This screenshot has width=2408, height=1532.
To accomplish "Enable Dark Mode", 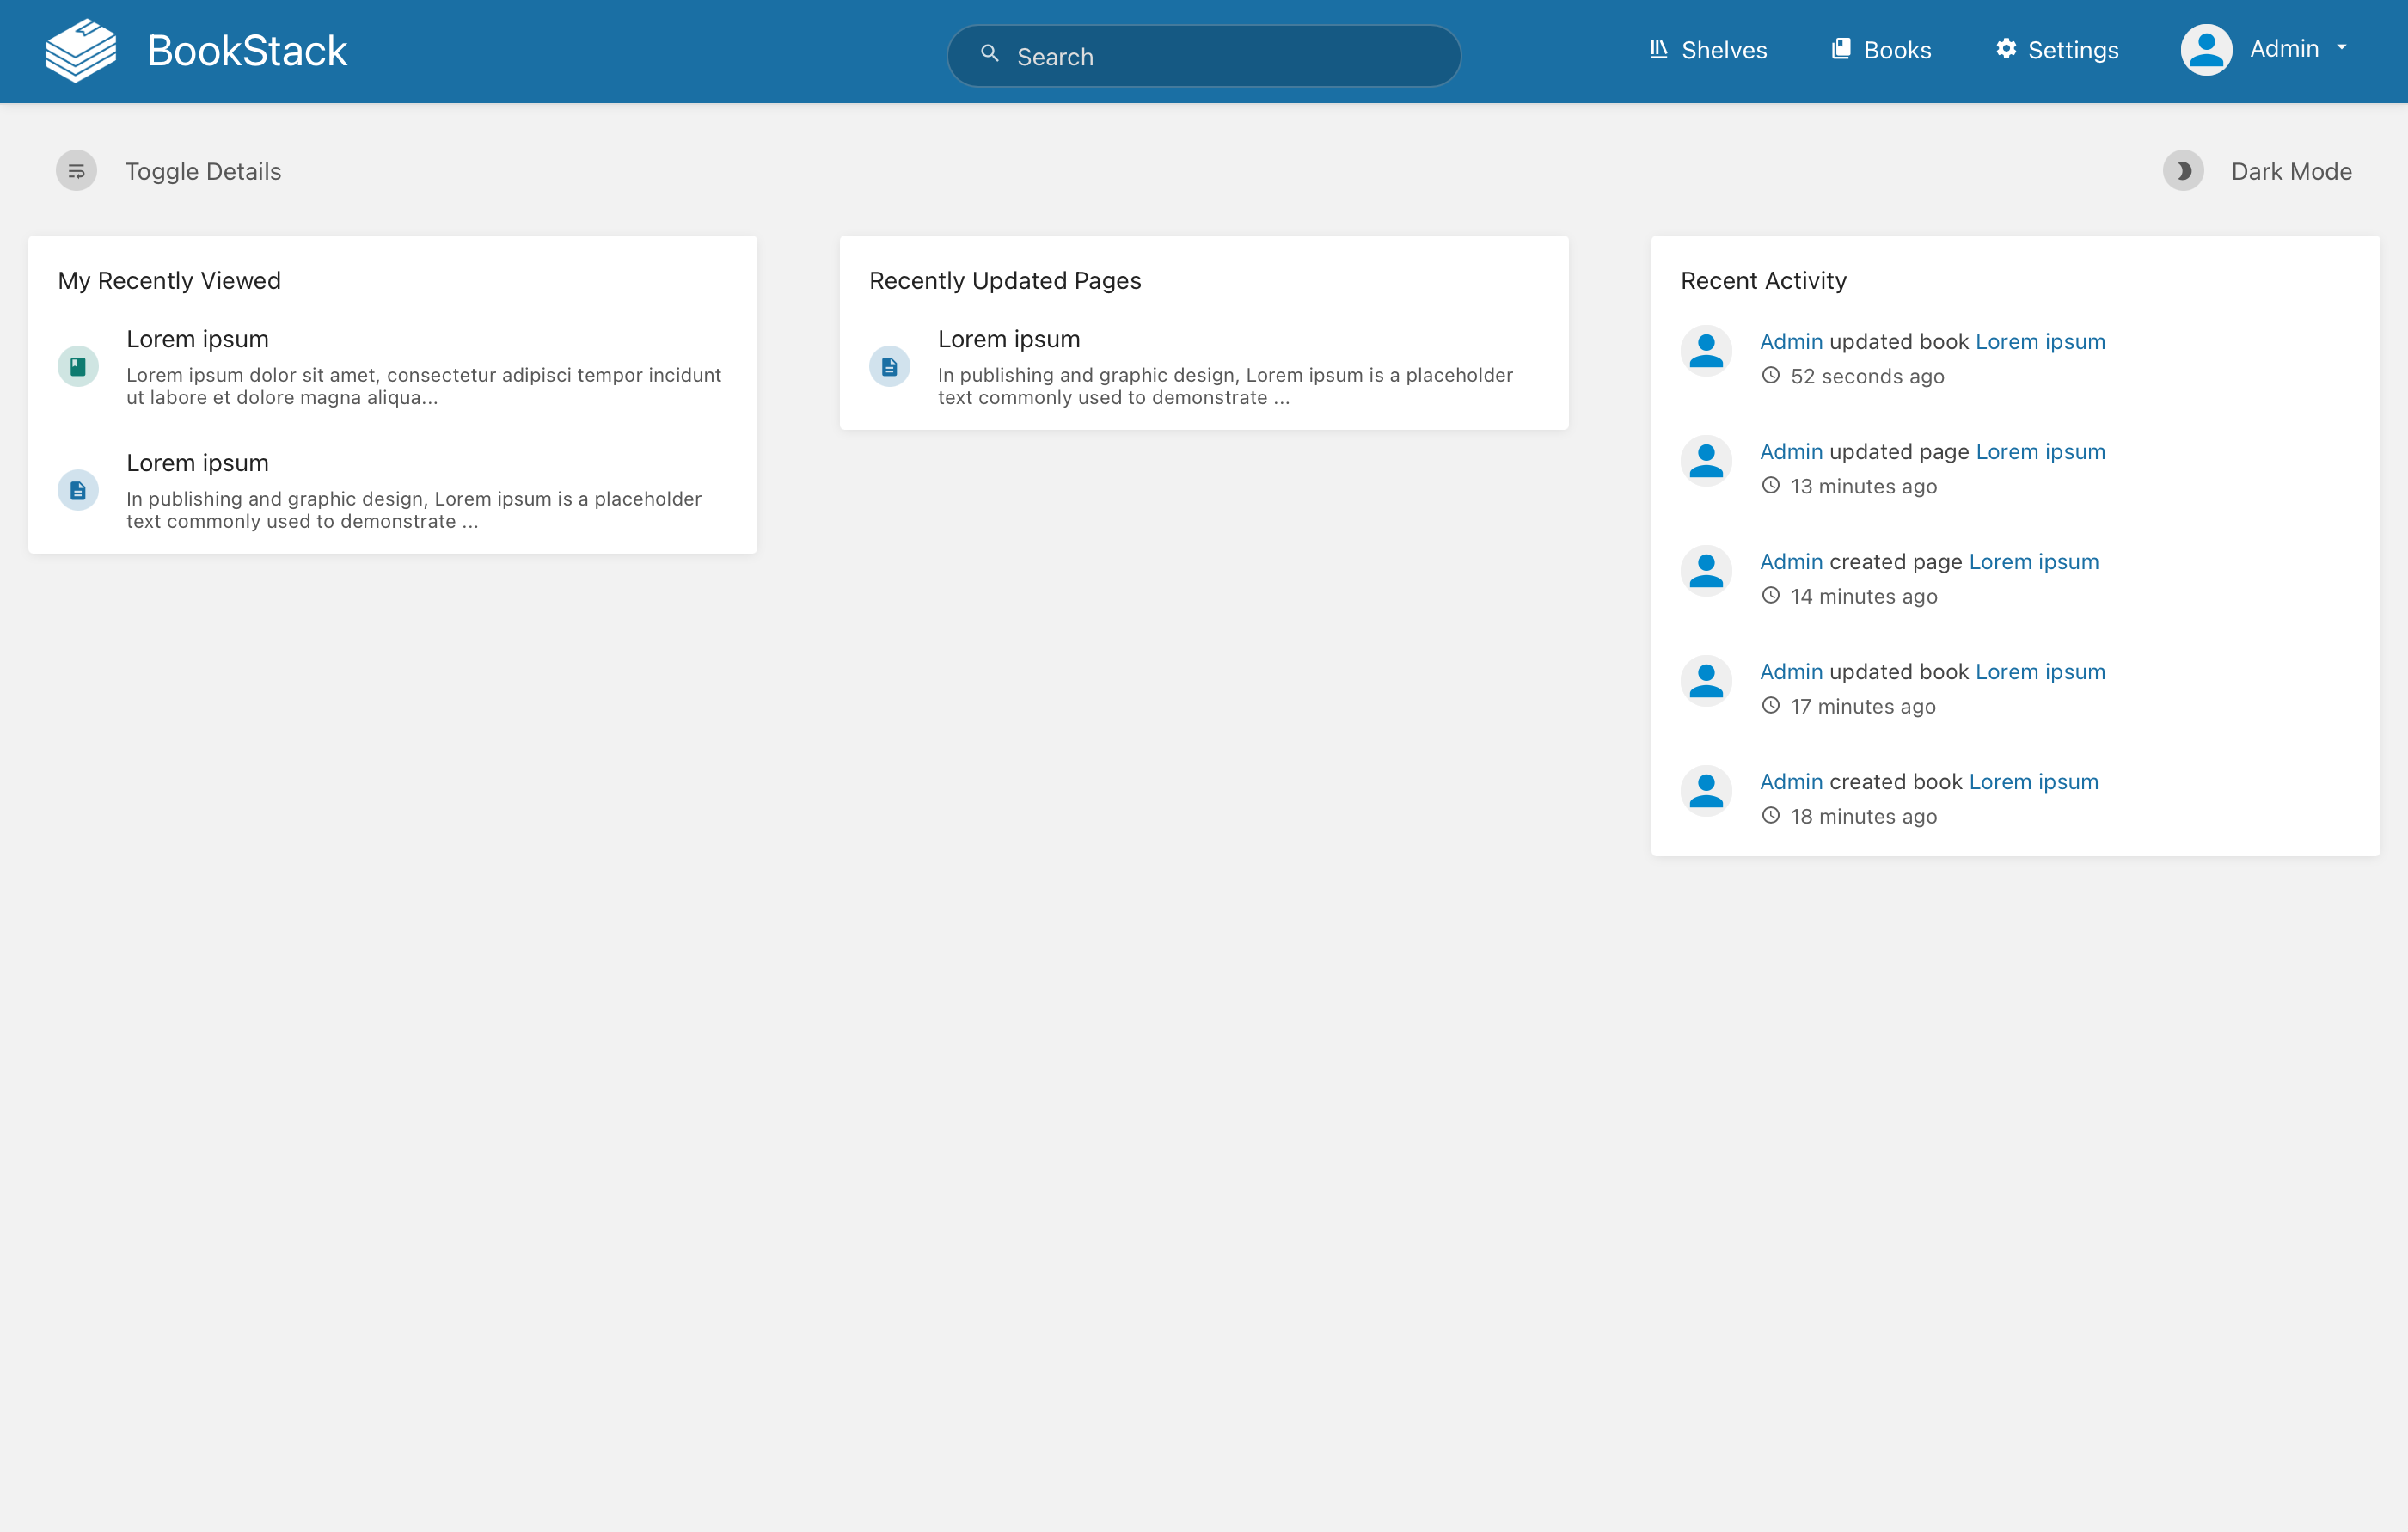I will 2257,172.
